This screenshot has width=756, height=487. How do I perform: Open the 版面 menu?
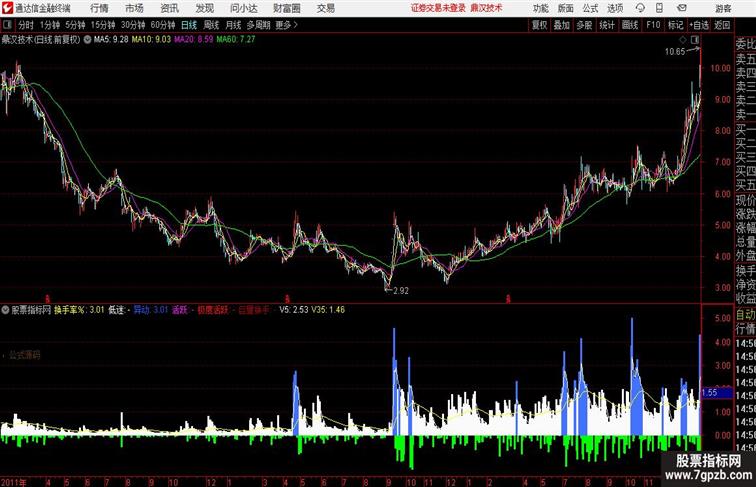click(x=566, y=8)
